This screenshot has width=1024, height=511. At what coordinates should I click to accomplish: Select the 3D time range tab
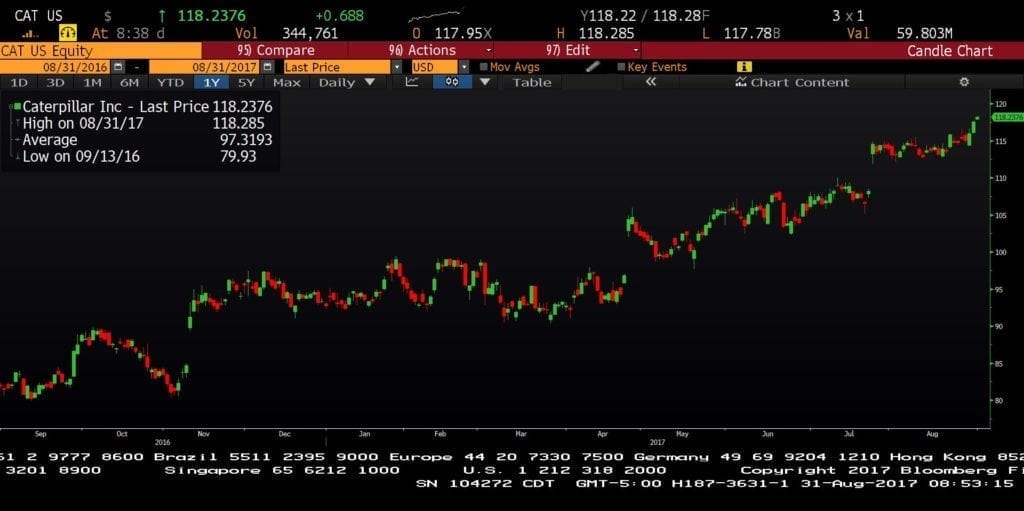pos(56,82)
